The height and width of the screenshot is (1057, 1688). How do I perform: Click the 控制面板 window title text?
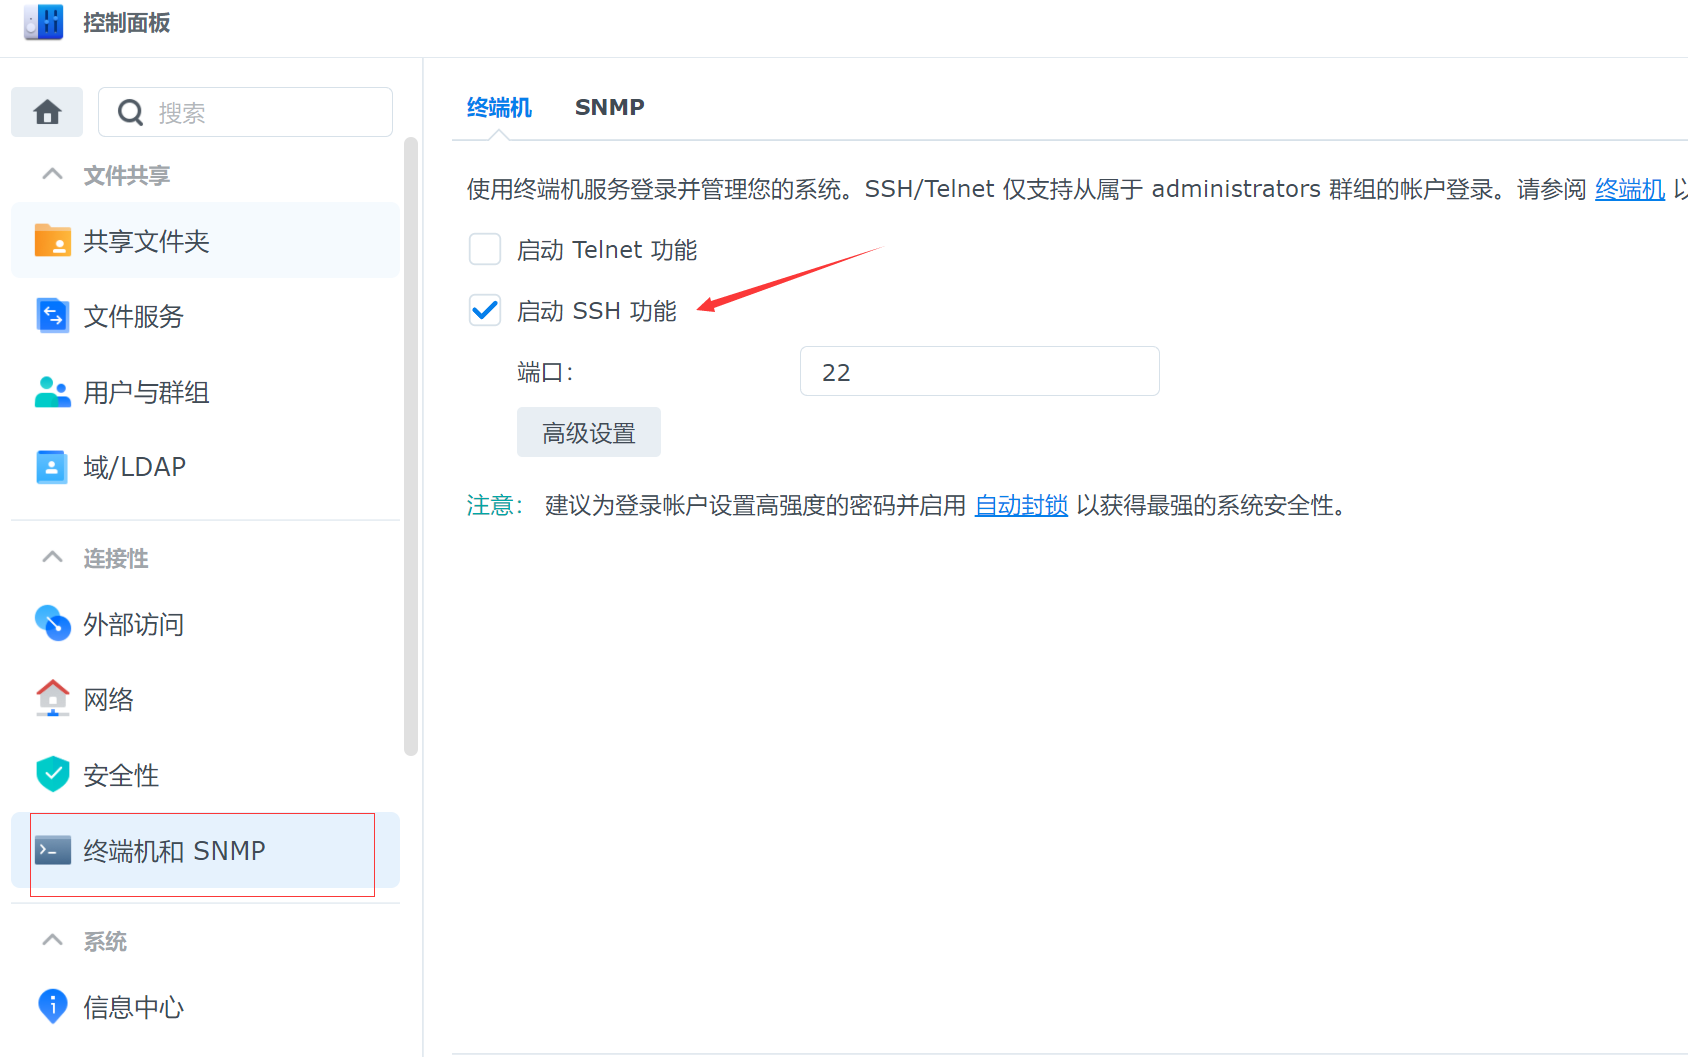pyautogui.click(x=127, y=22)
